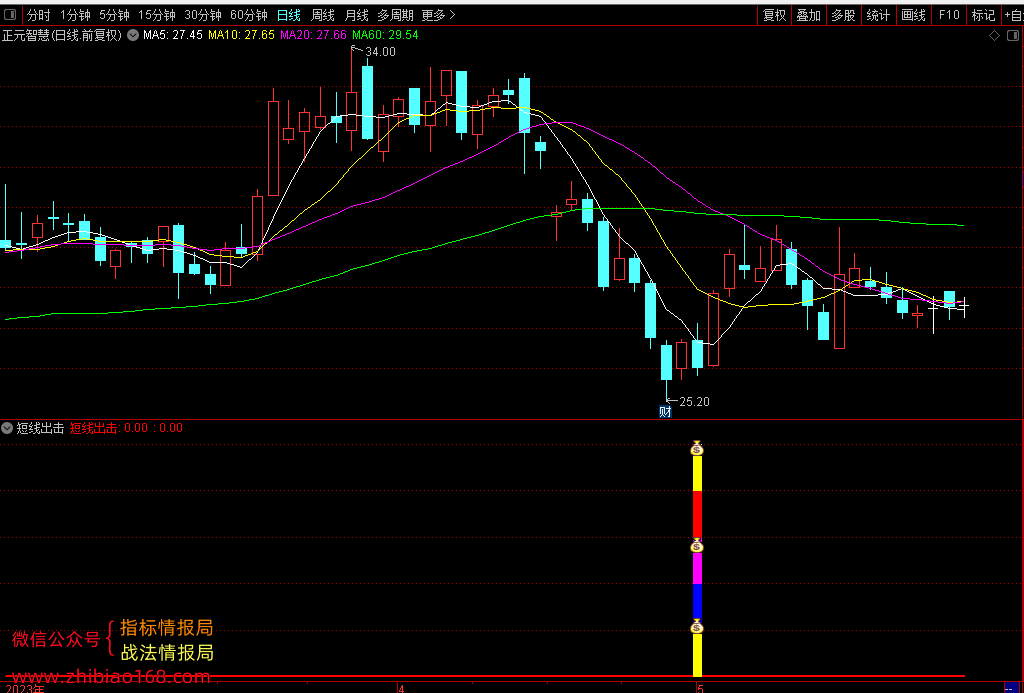Select the 15分钟 period
The height and width of the screenshot is (693, 1024).
pyautogui.click(x=157, y=15)
